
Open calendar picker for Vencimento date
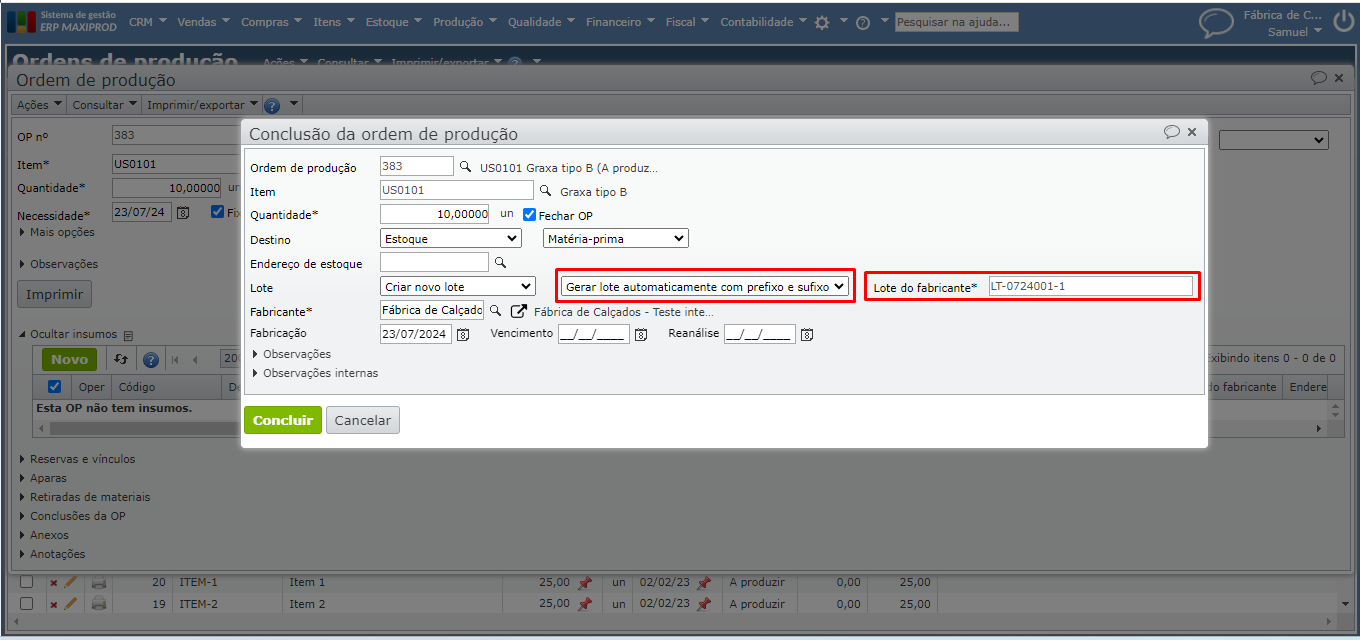(x=641, y=335)
